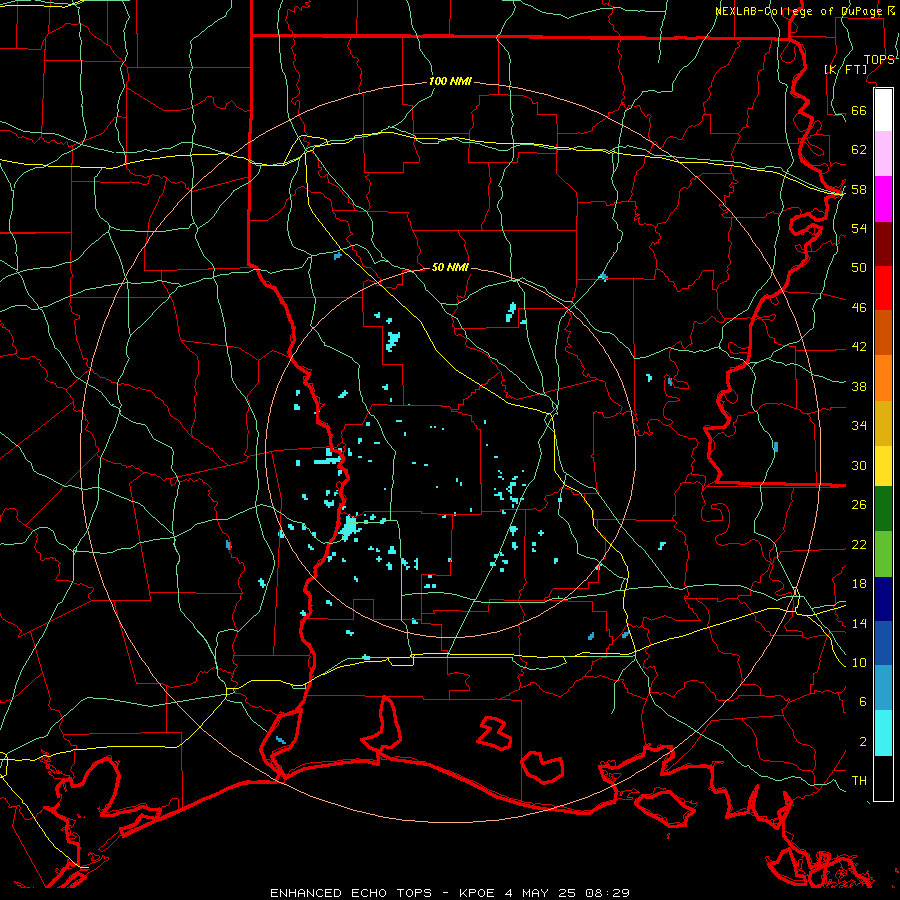Pick the light orange legend swatch

tap(883, 378)
